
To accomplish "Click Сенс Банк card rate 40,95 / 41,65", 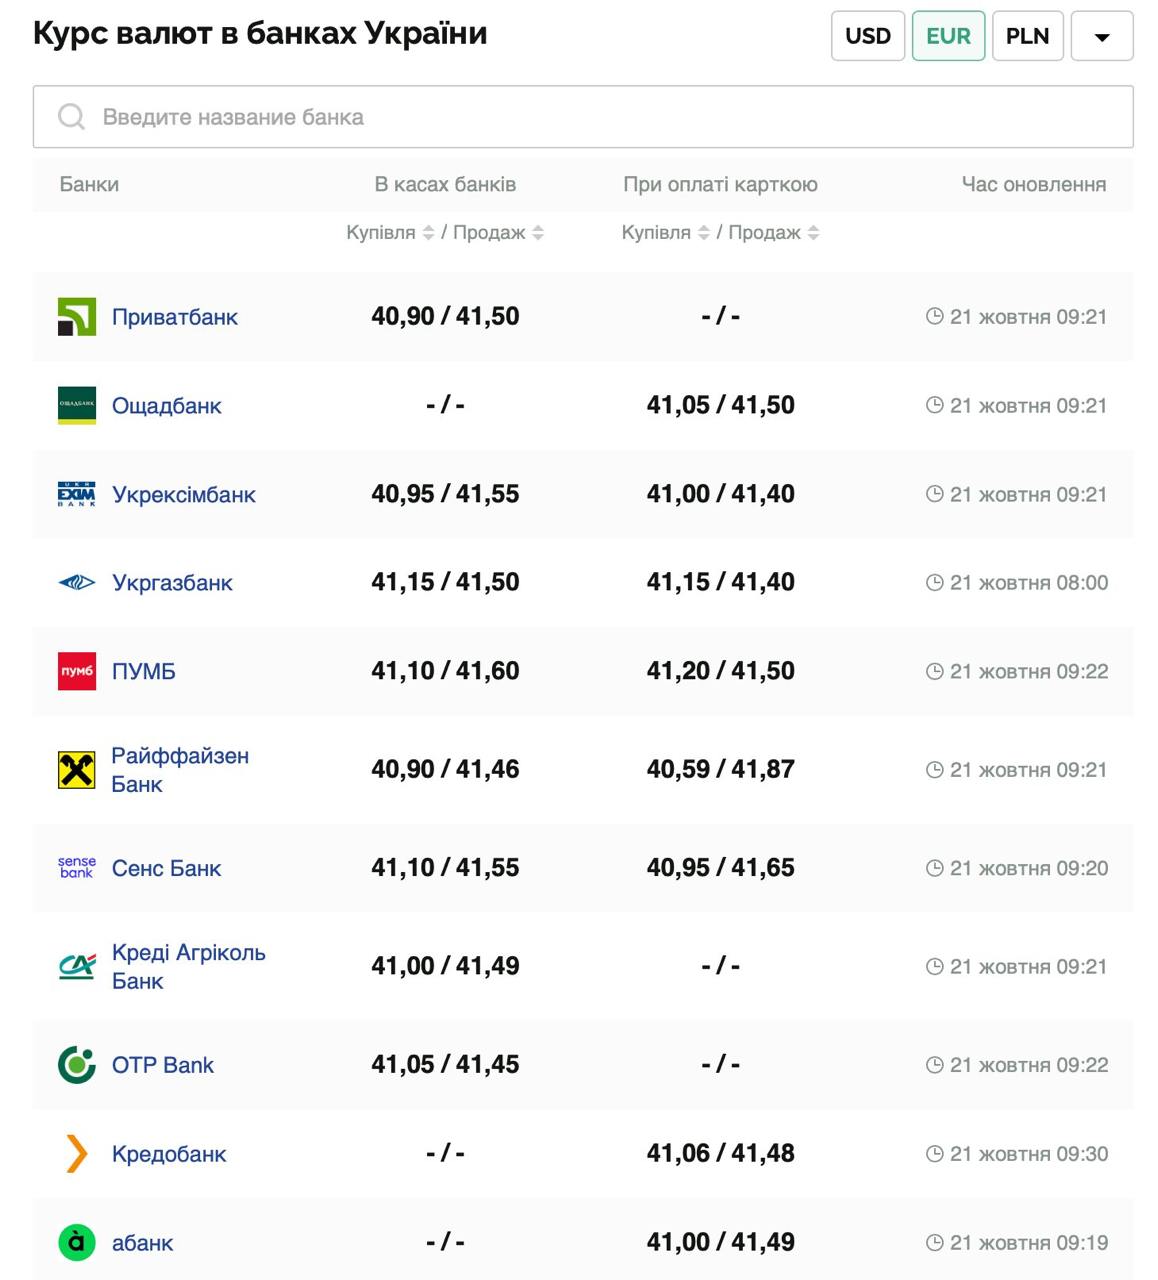I will [720, 868].
